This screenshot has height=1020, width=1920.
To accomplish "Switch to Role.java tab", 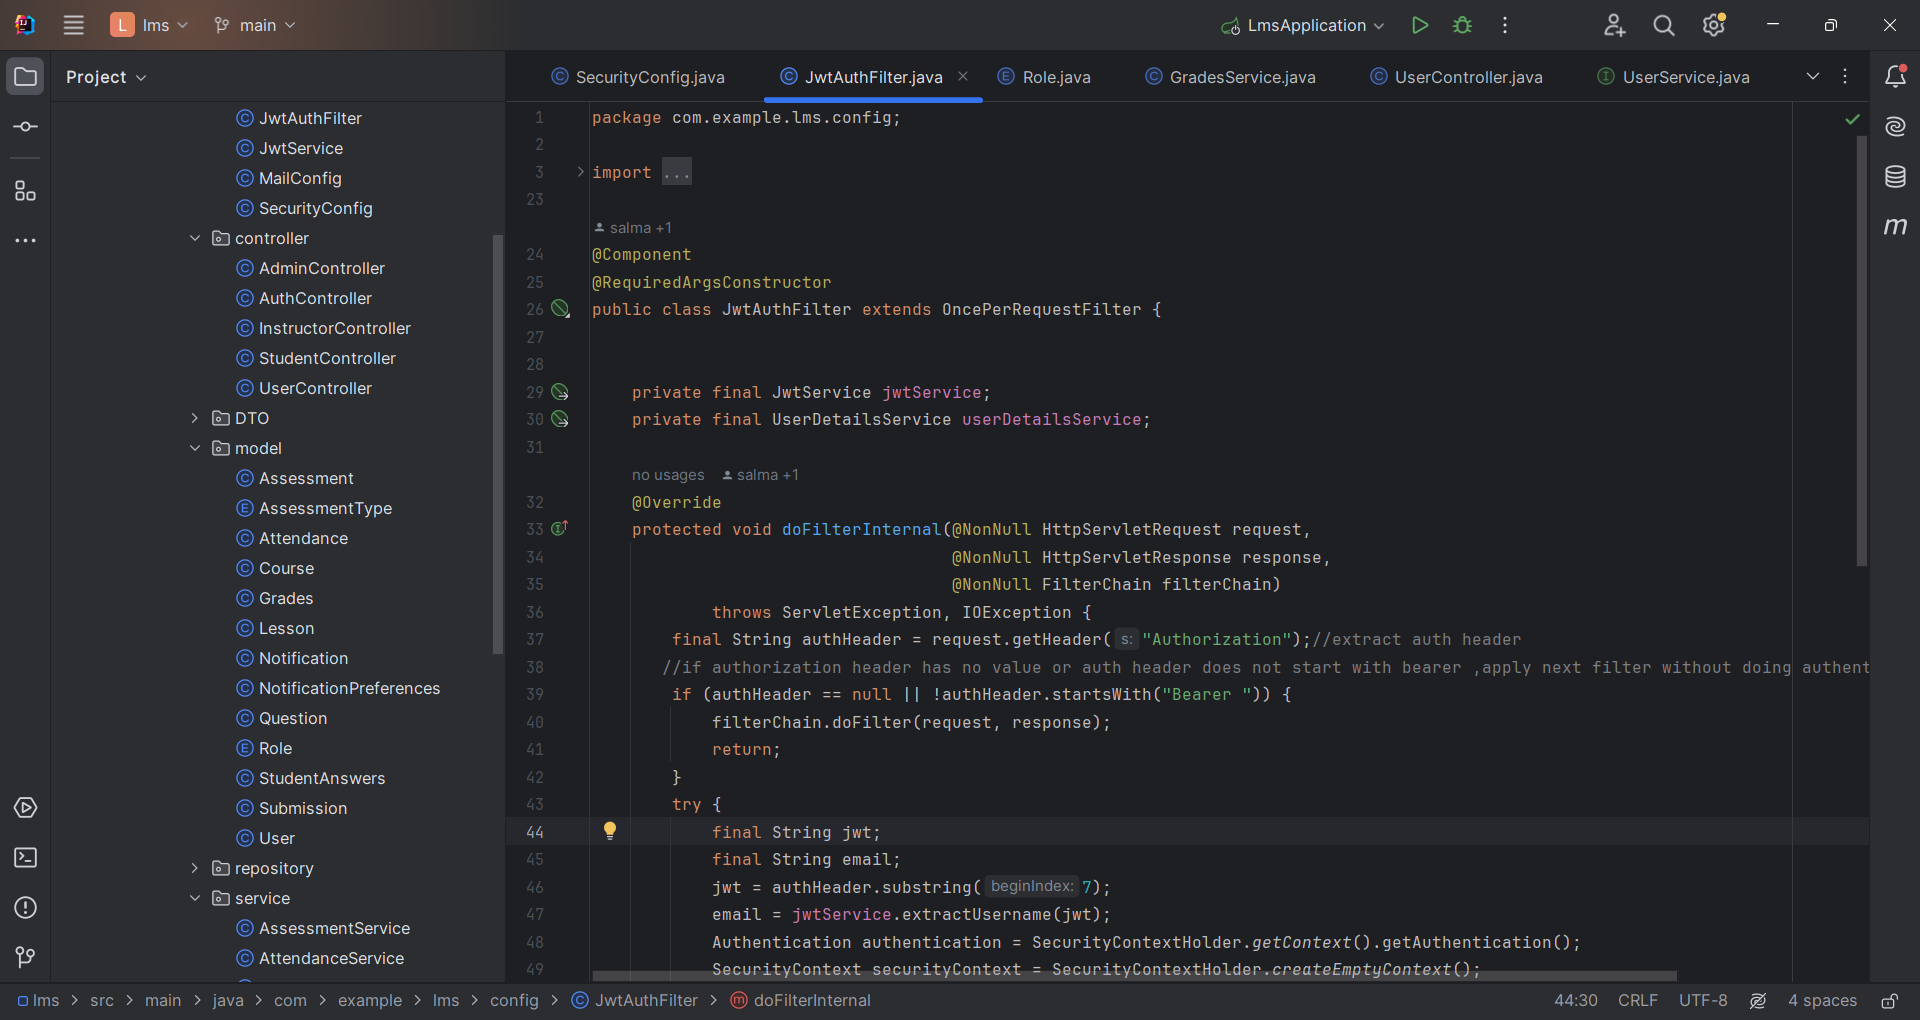I will tap(1045, 77).
